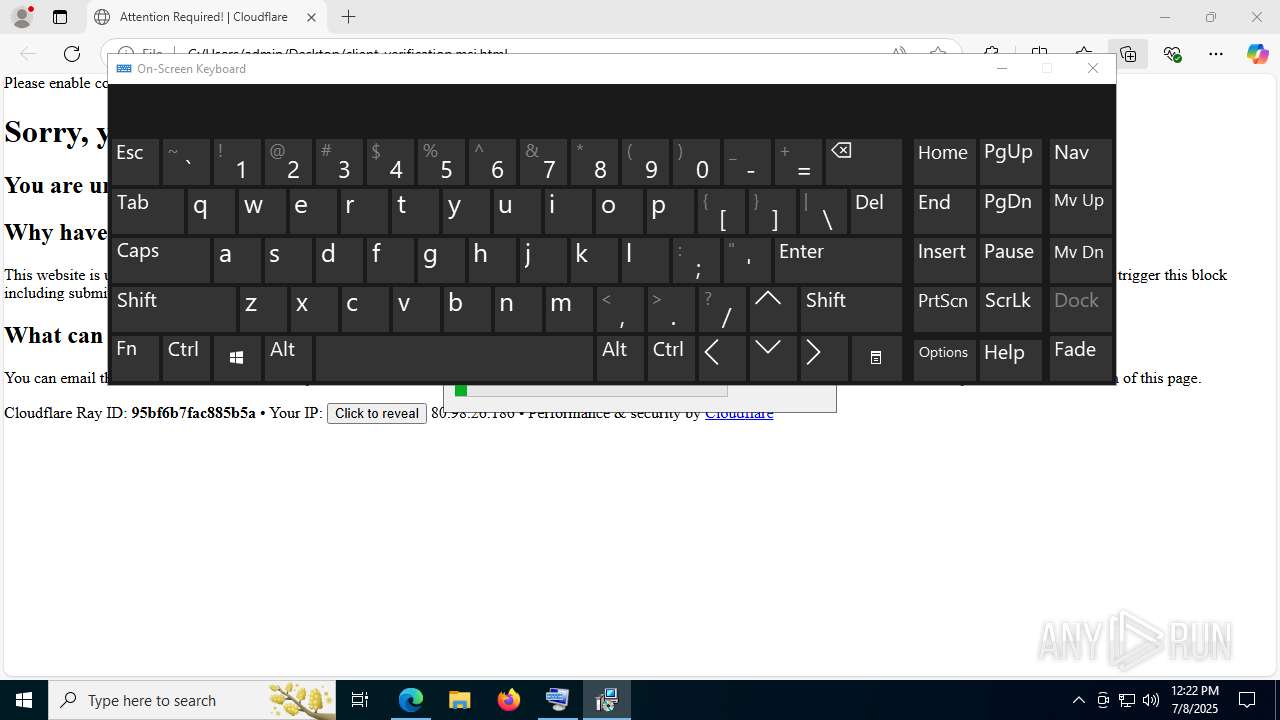This screenshot has width=1280, height=720.
Task: Open the Edge profile avatar icon
Action: point(22,17)
